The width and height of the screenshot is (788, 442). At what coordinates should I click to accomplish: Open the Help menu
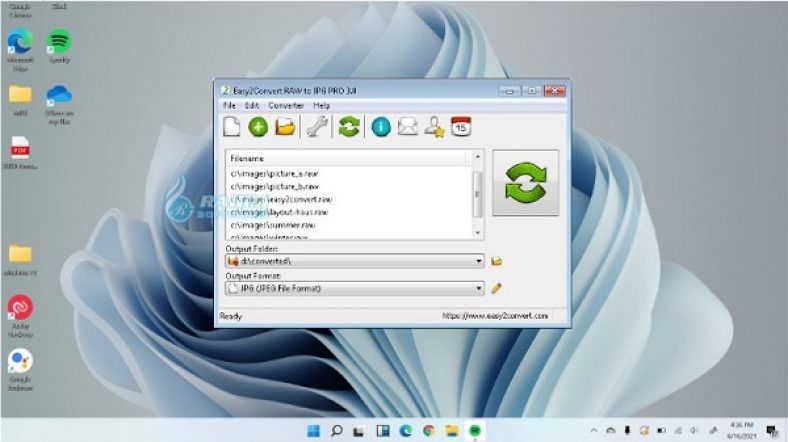tap(322, 105)
